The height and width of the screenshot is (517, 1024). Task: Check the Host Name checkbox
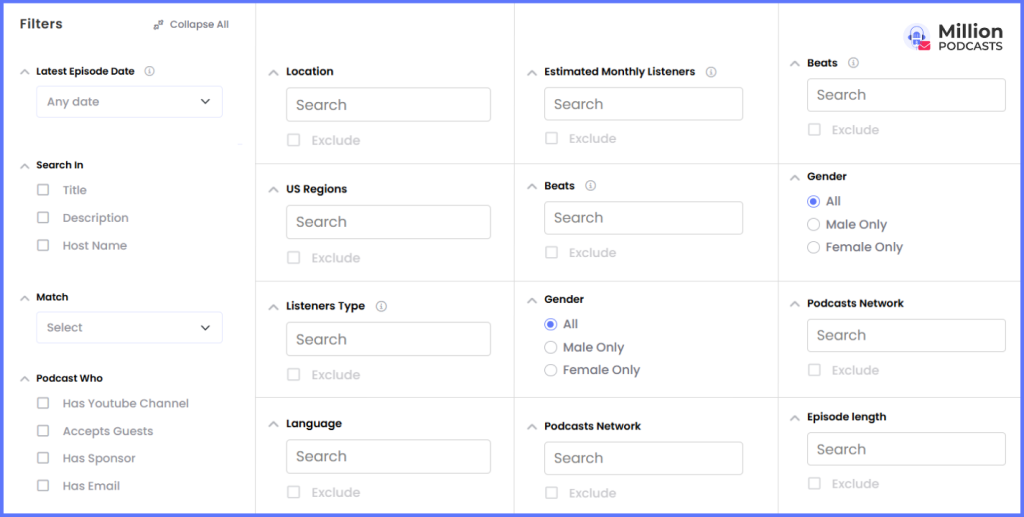pyautogui.click(x=43, y=245)
